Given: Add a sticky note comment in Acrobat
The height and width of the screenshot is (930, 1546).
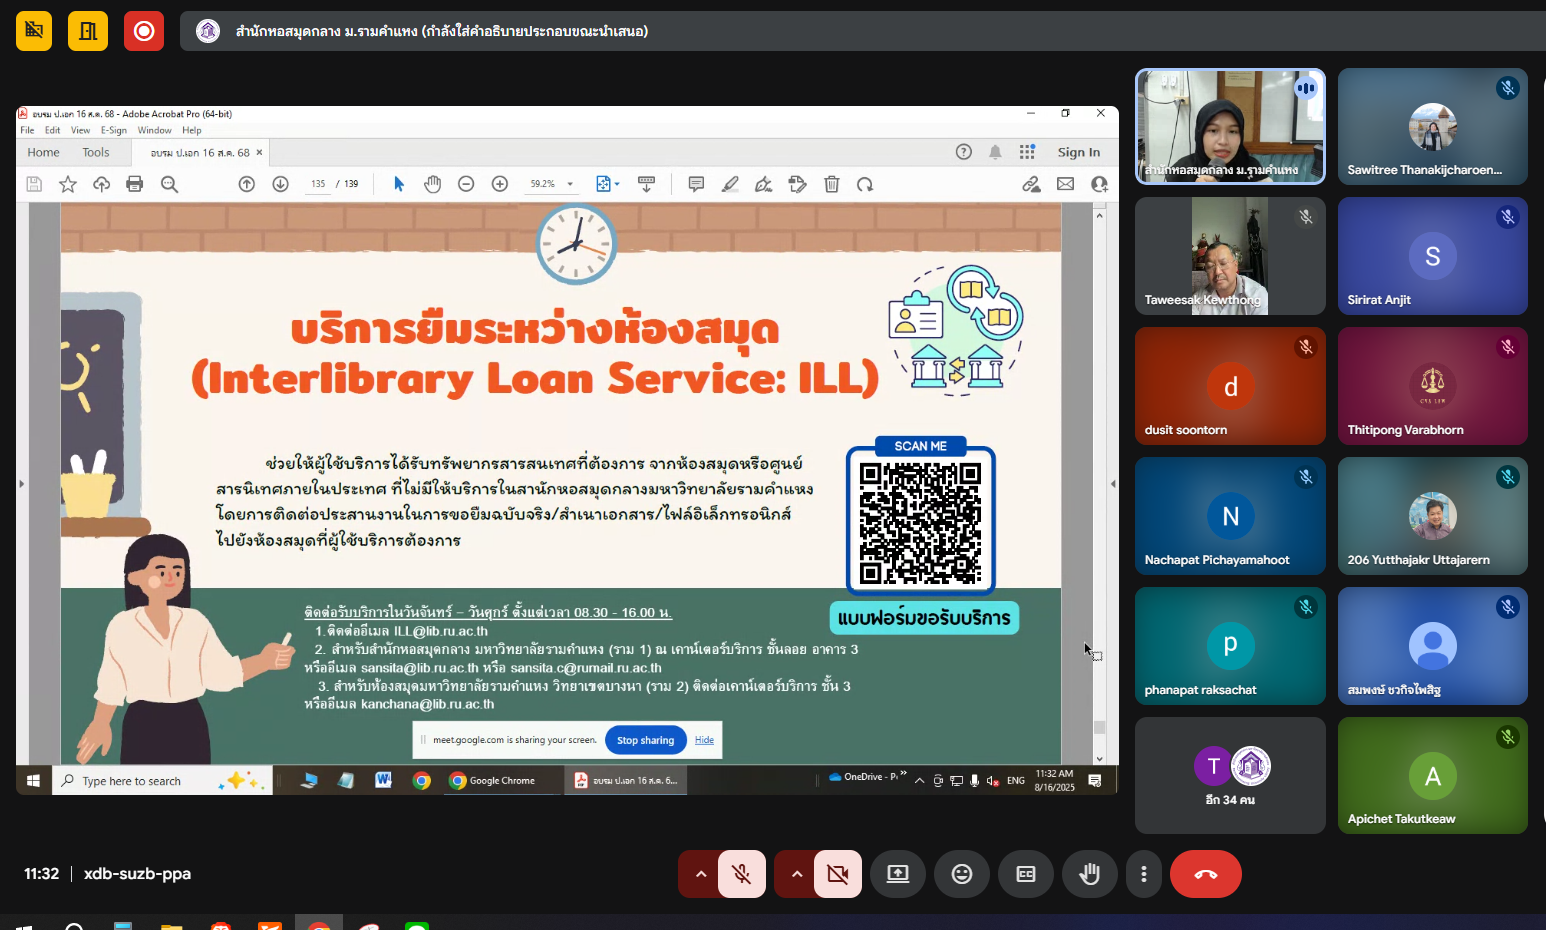Looking at the screenshot, I should [x=696, y=184].
